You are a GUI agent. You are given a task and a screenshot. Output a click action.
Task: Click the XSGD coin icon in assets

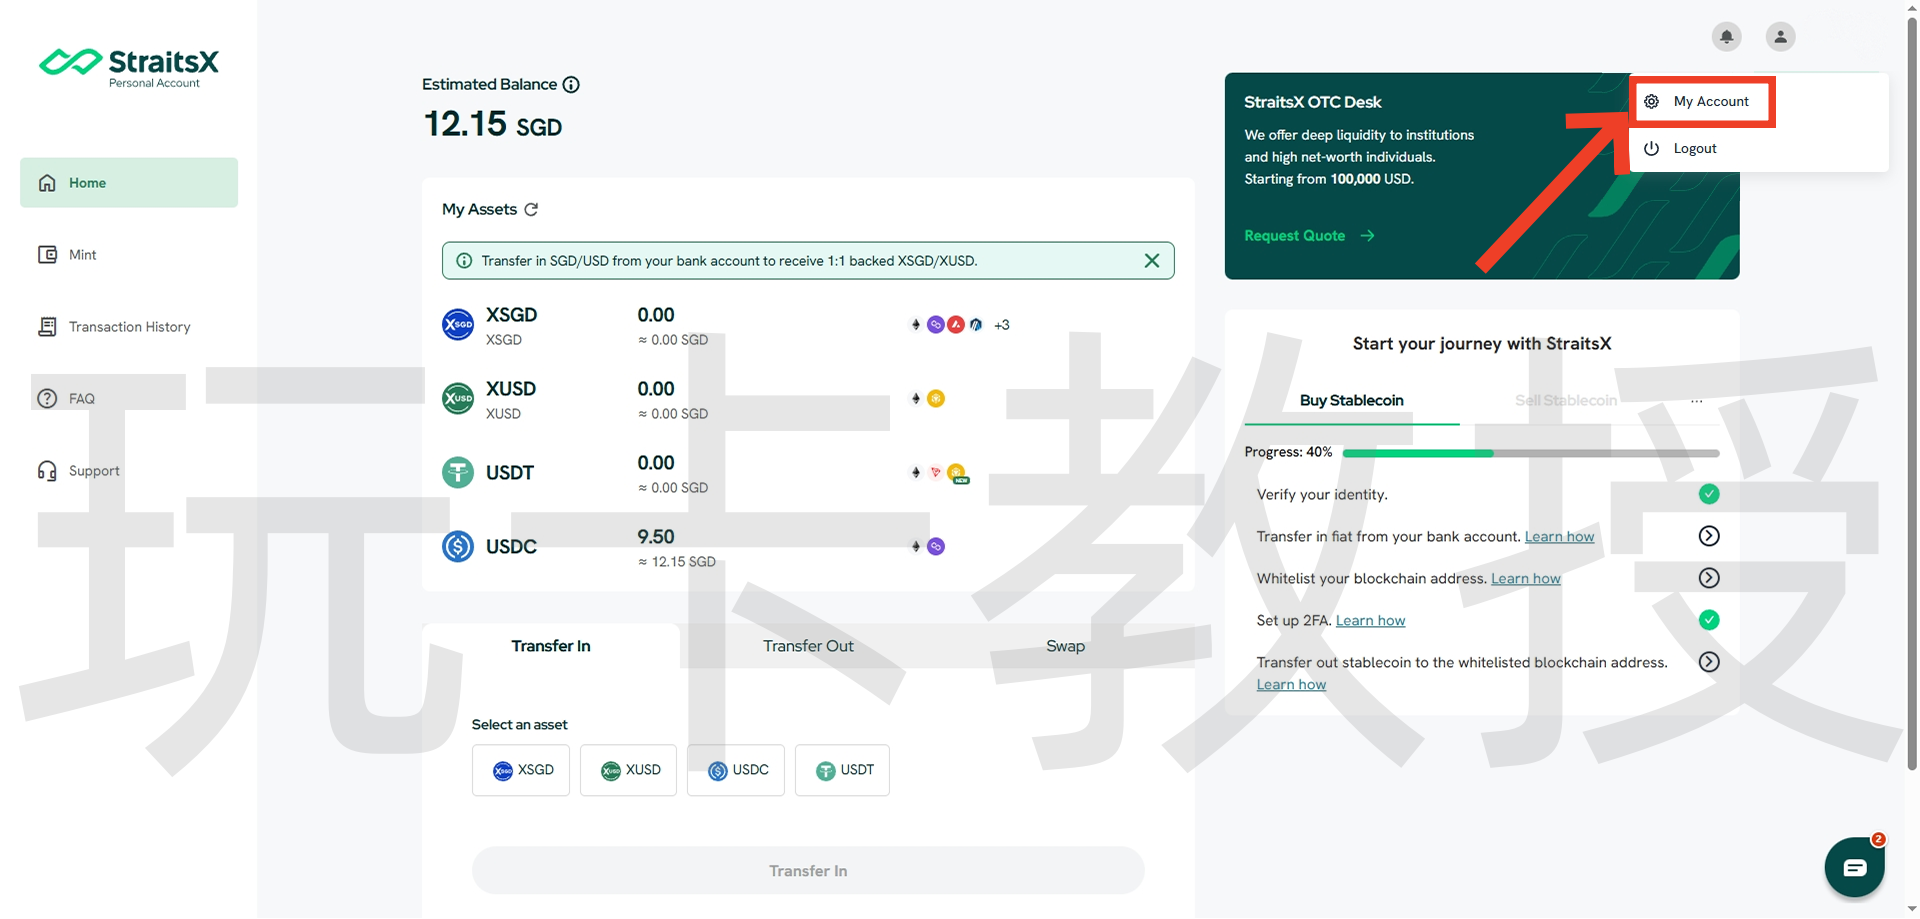458,325
